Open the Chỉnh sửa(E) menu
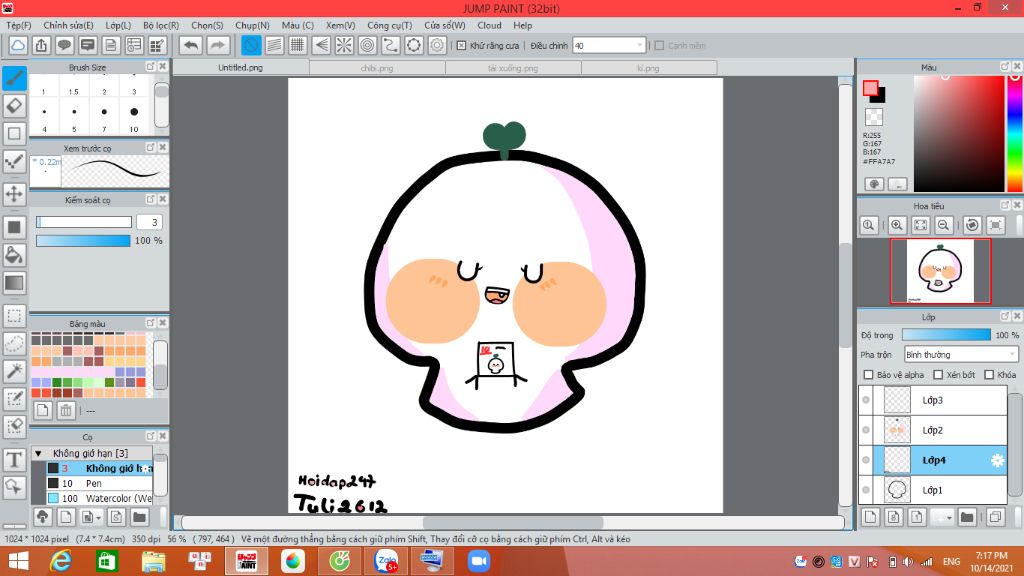This screenshot has width=1024, height=576. [x=68, y=25]
